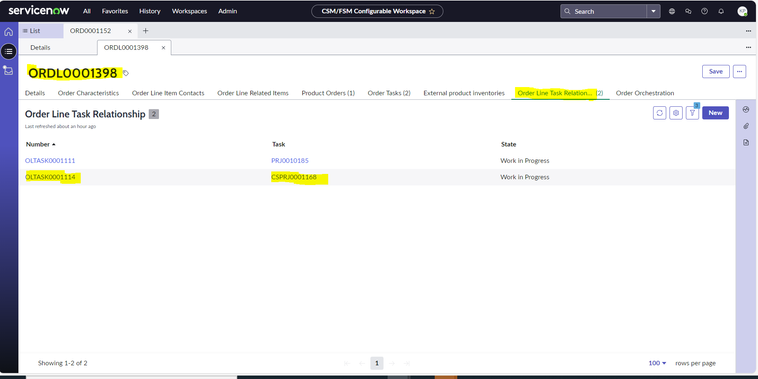Switch to the ORD0001152 tab
Image resolution: width=758 pixels, height=379 pixels.
[90, 30]
